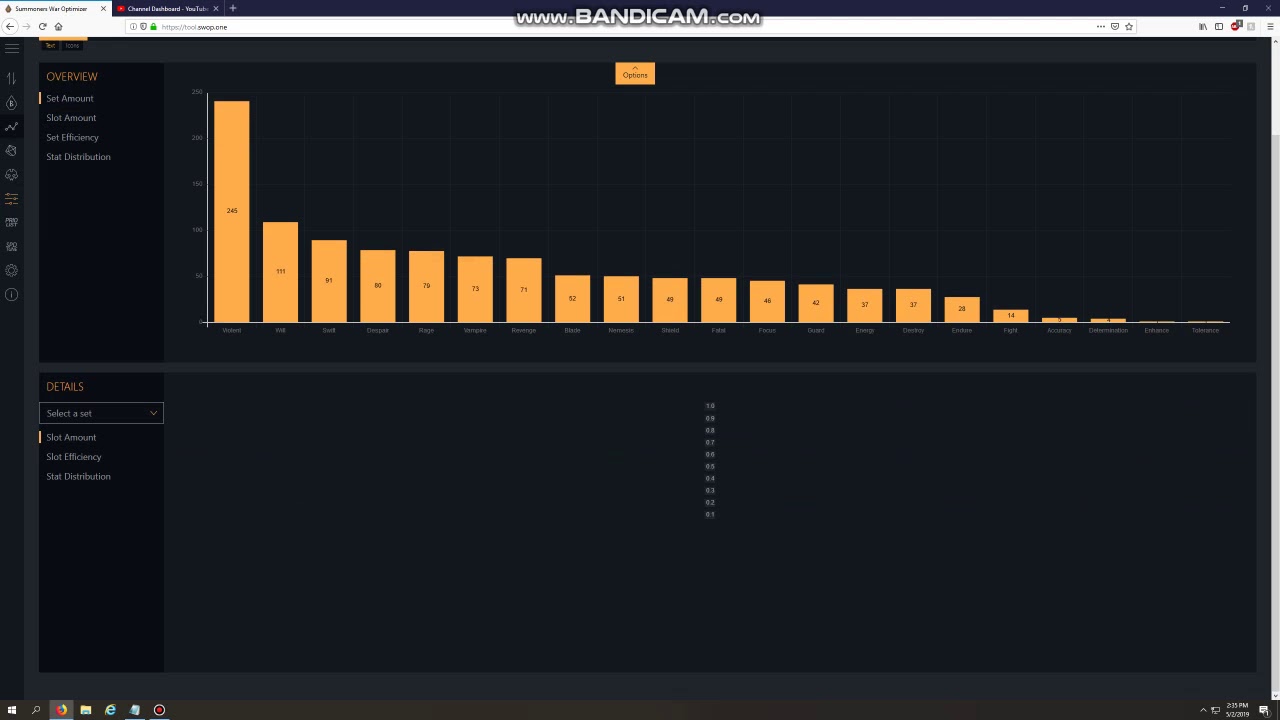Open the red uBlock extension icon
The height and width of the screenshot is (720, 1280).
point(1236,26)
